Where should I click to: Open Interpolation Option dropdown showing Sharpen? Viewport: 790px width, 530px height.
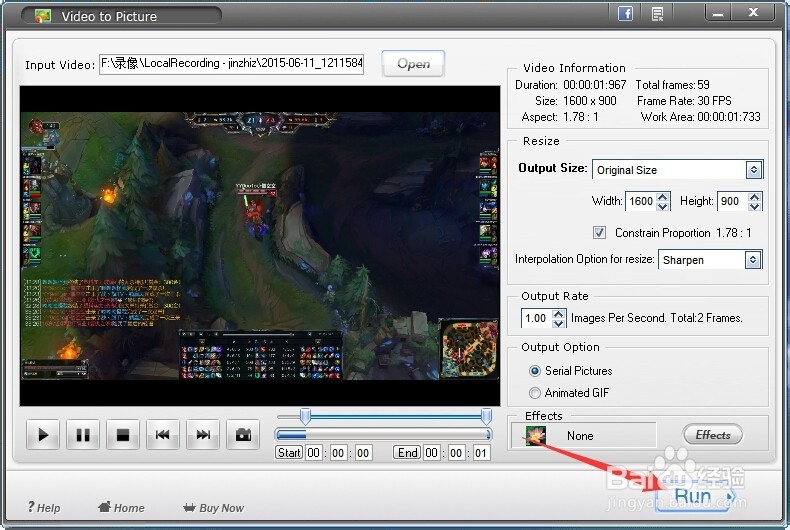[x=753, y=259]
